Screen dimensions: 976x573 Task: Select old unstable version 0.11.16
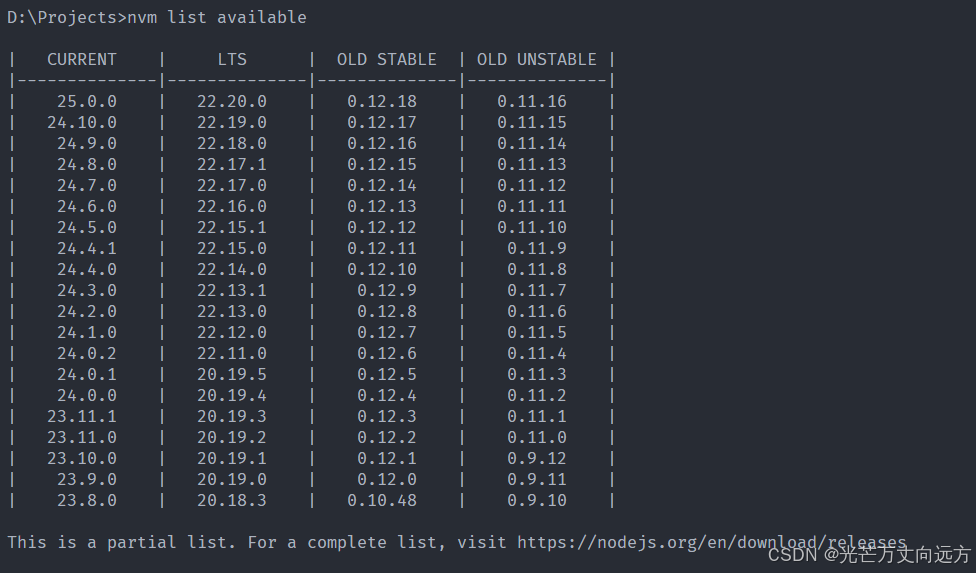[x=532, y=101]
